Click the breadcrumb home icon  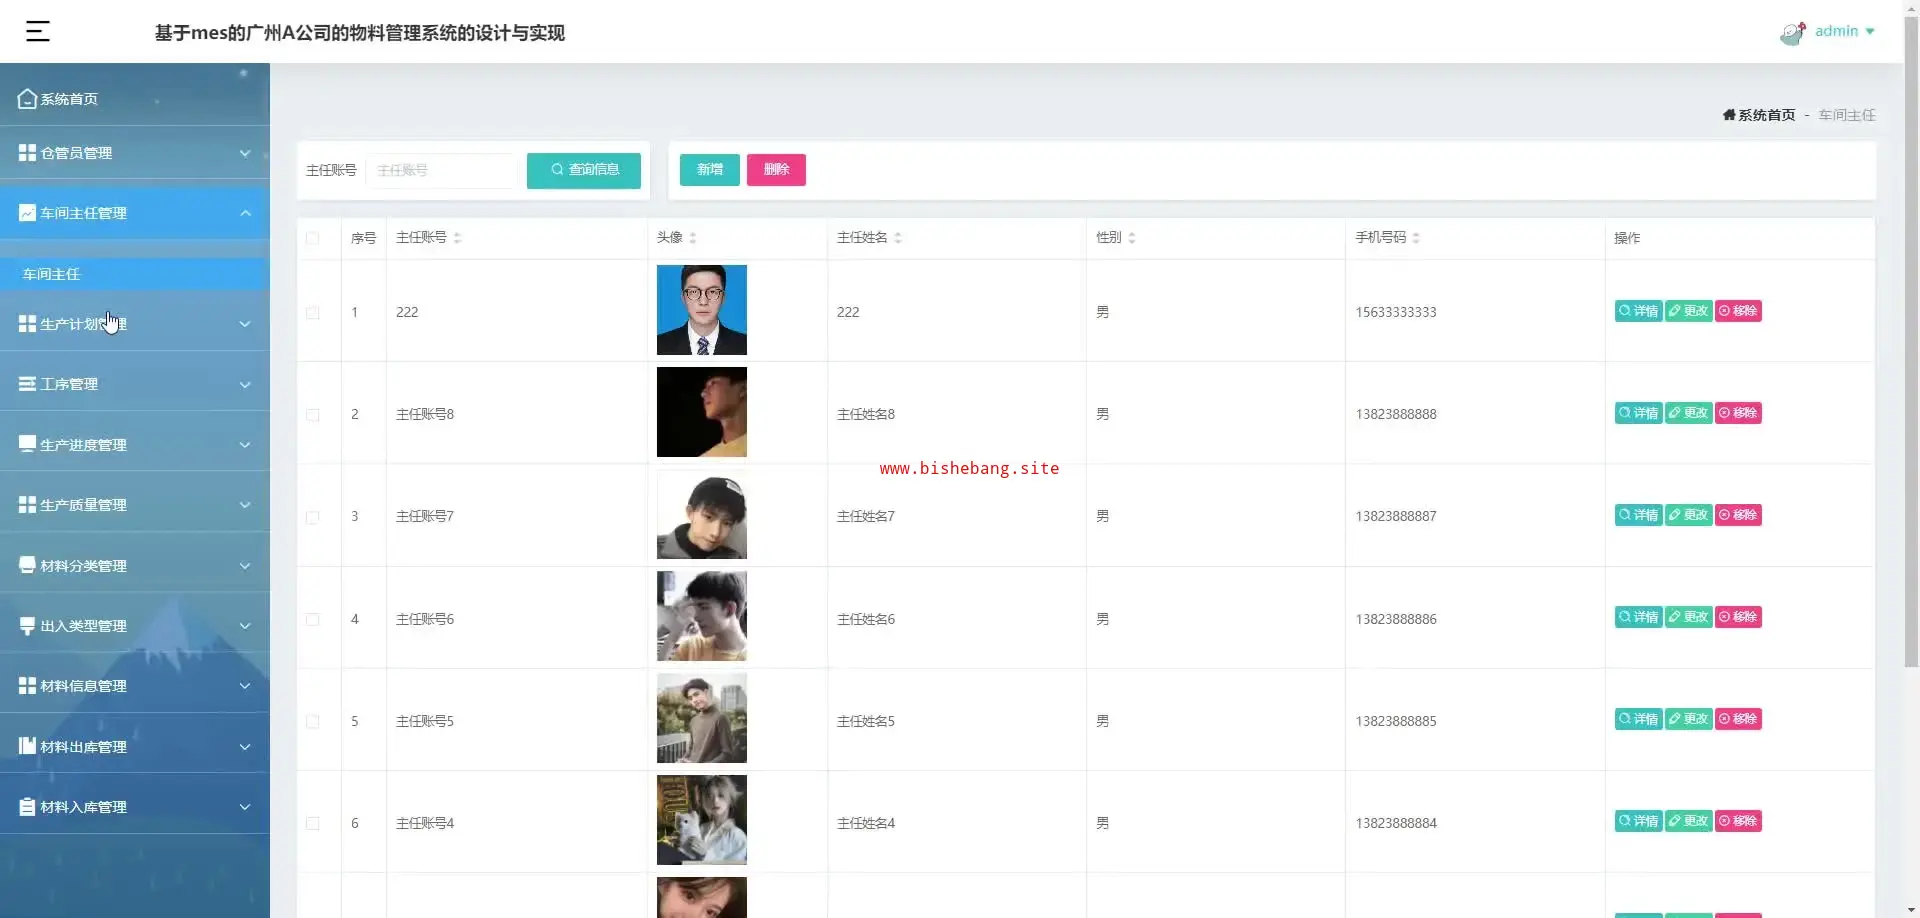[x=1729, y=115]
